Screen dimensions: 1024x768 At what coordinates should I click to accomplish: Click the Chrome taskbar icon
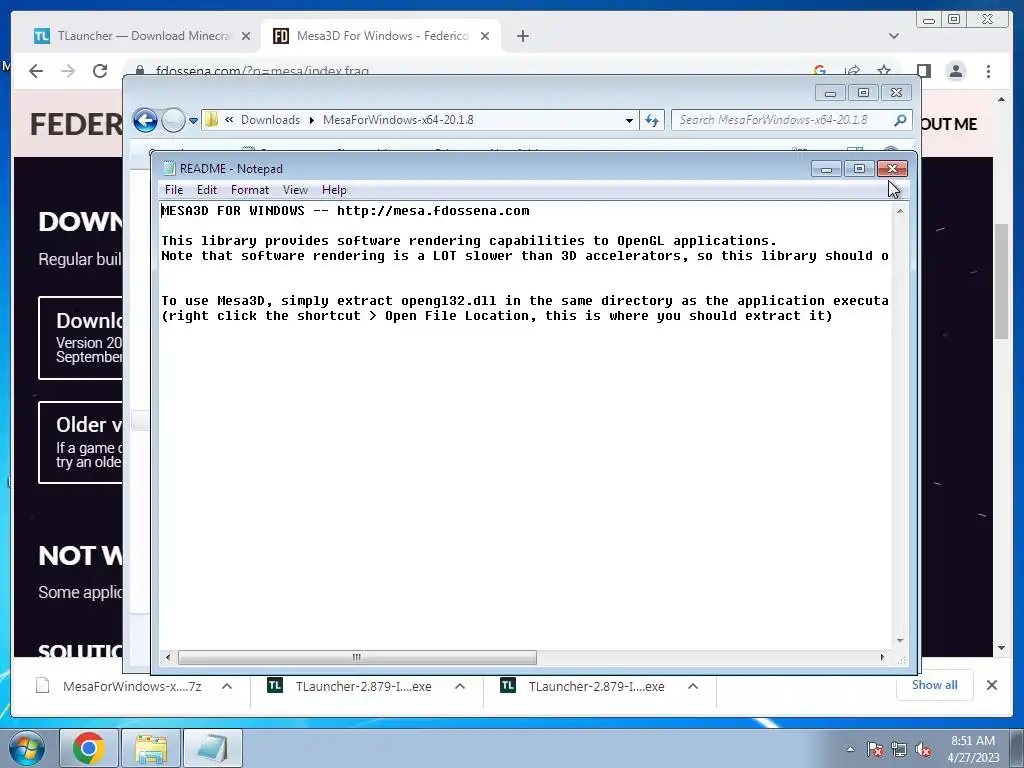click(x=89, y=748)
